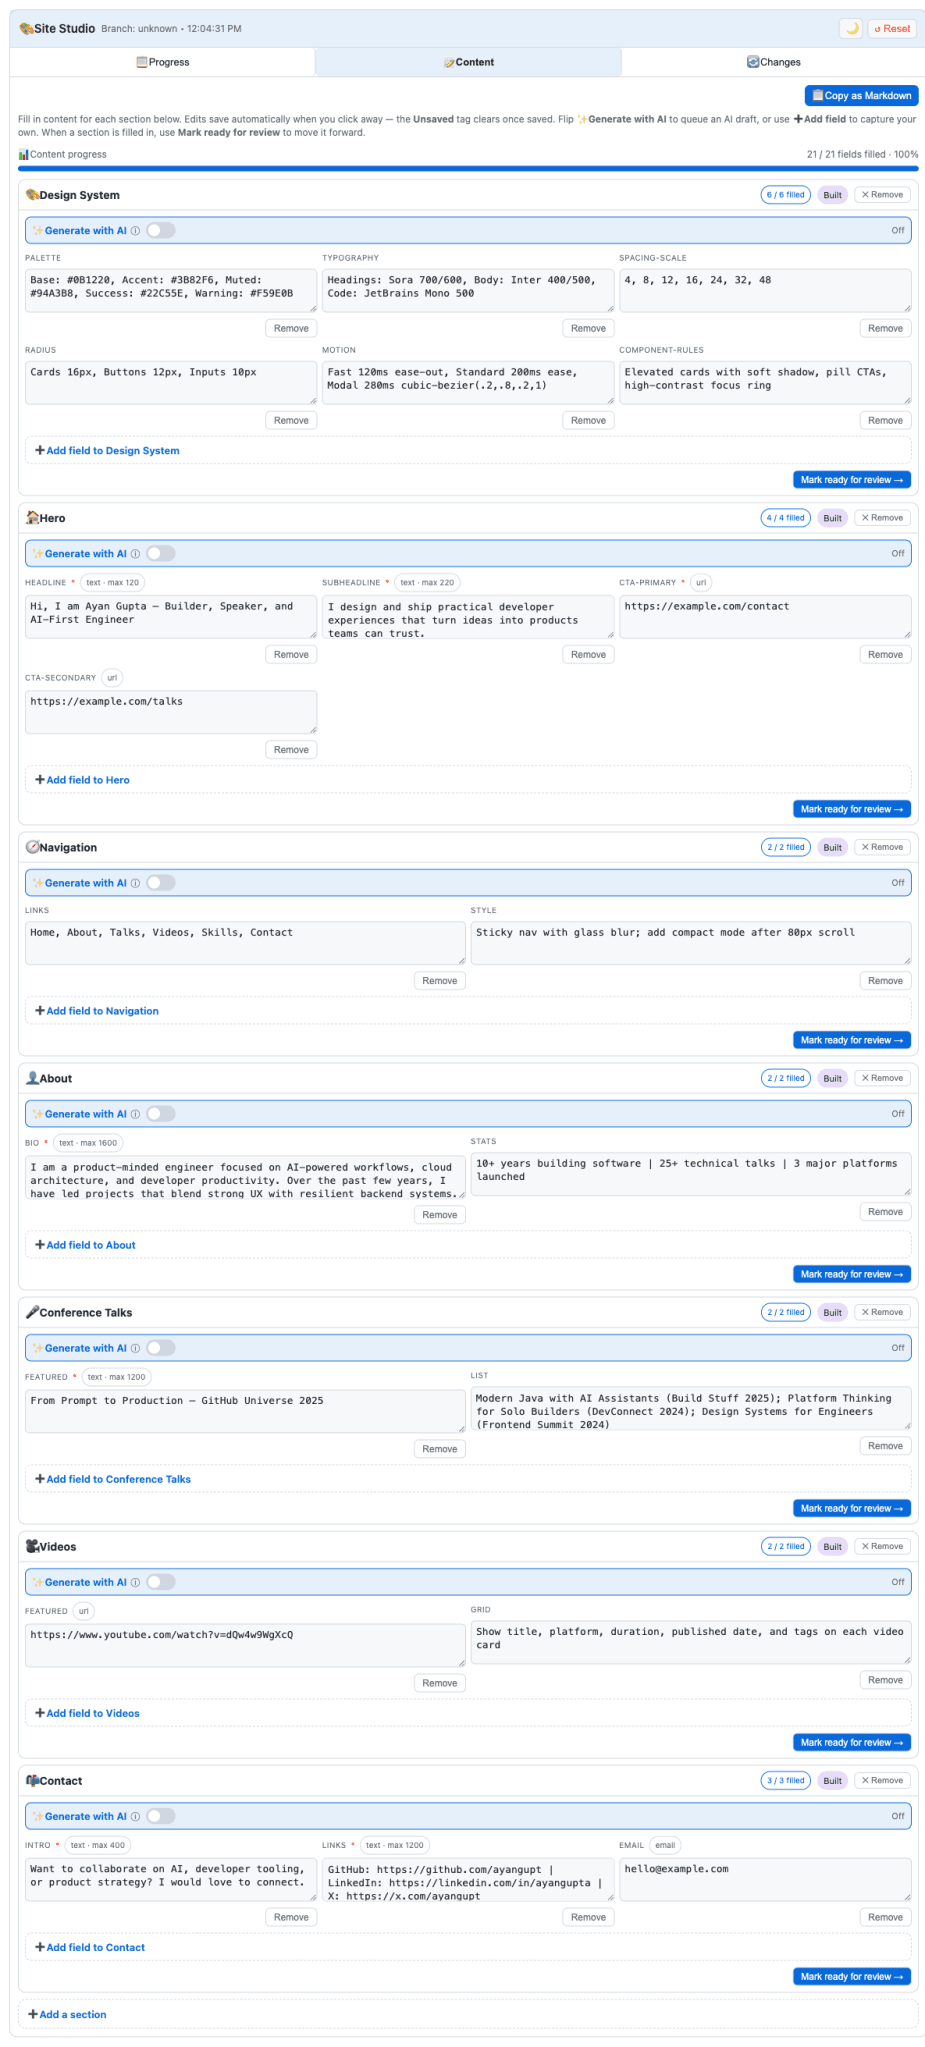
Task: Enable Generate with AI for Conference Talks
Action: coord(161,1348)
